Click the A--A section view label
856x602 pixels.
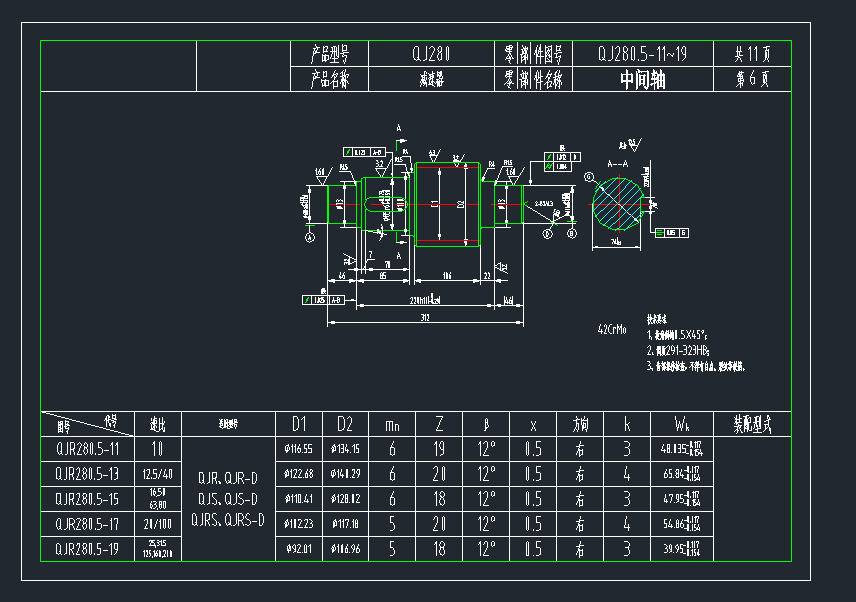click(617, 164)
